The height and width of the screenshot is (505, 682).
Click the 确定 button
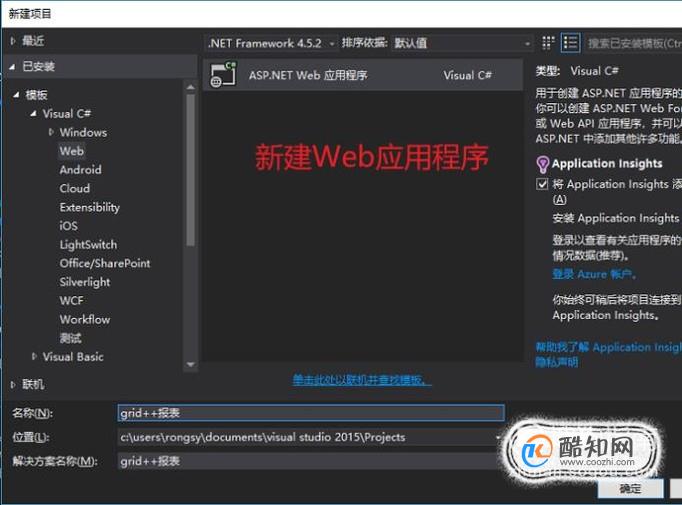click(630, 489)
